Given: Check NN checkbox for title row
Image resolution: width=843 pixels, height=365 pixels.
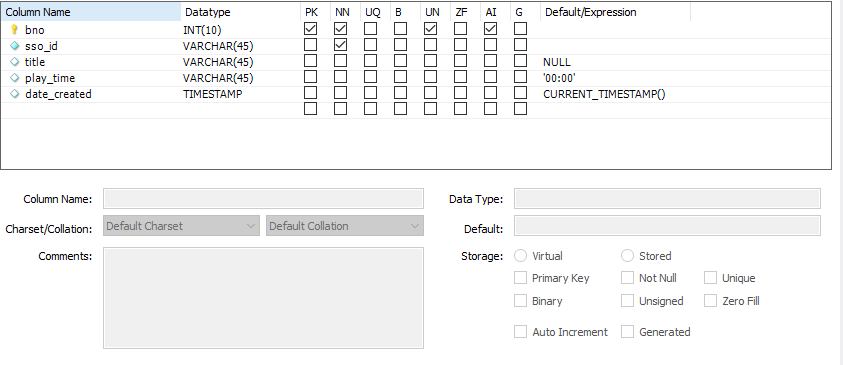Looking at the screenshot, I should 340,60.
